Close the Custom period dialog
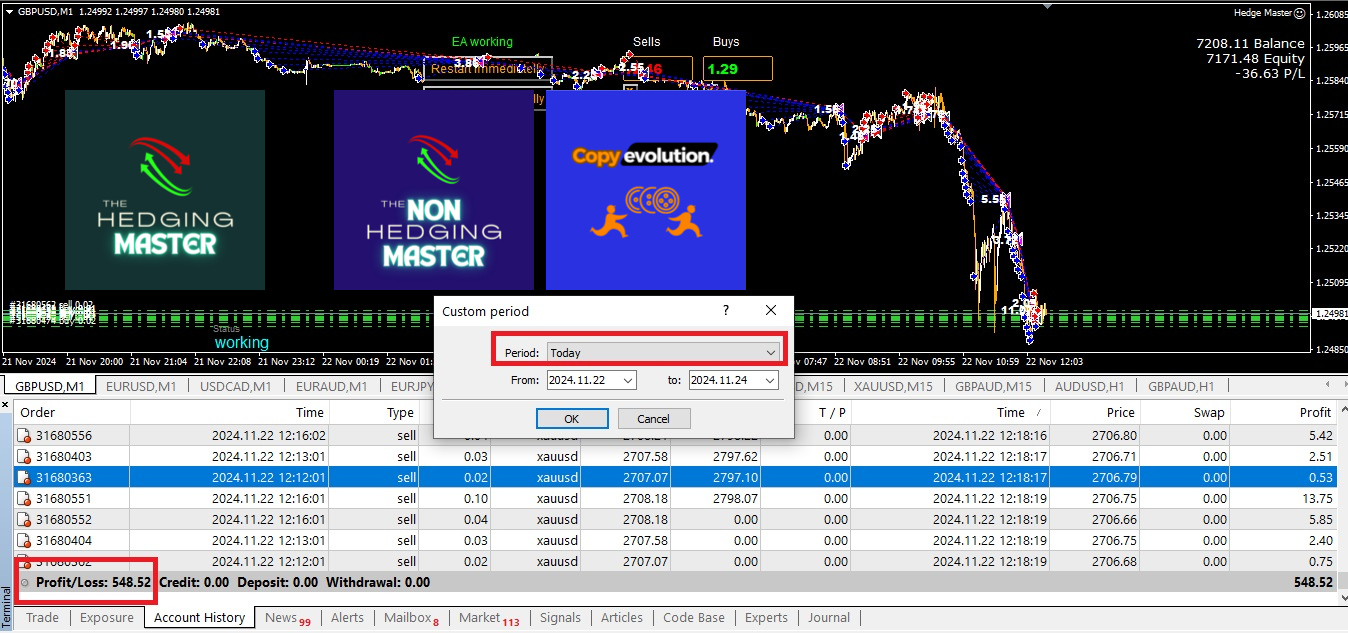This screenshot has width=1348, height=633. pos(771,311)
